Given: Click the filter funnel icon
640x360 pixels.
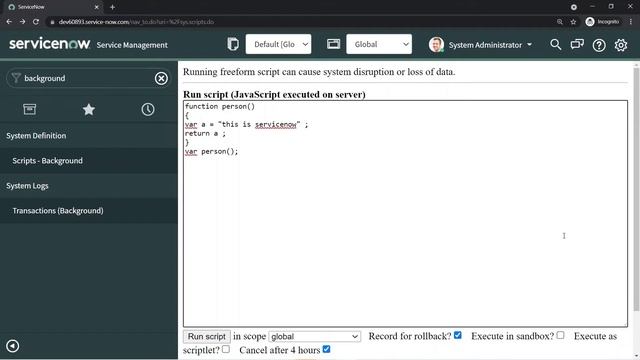Looking at the screenshot, I should tap(16, 78).
